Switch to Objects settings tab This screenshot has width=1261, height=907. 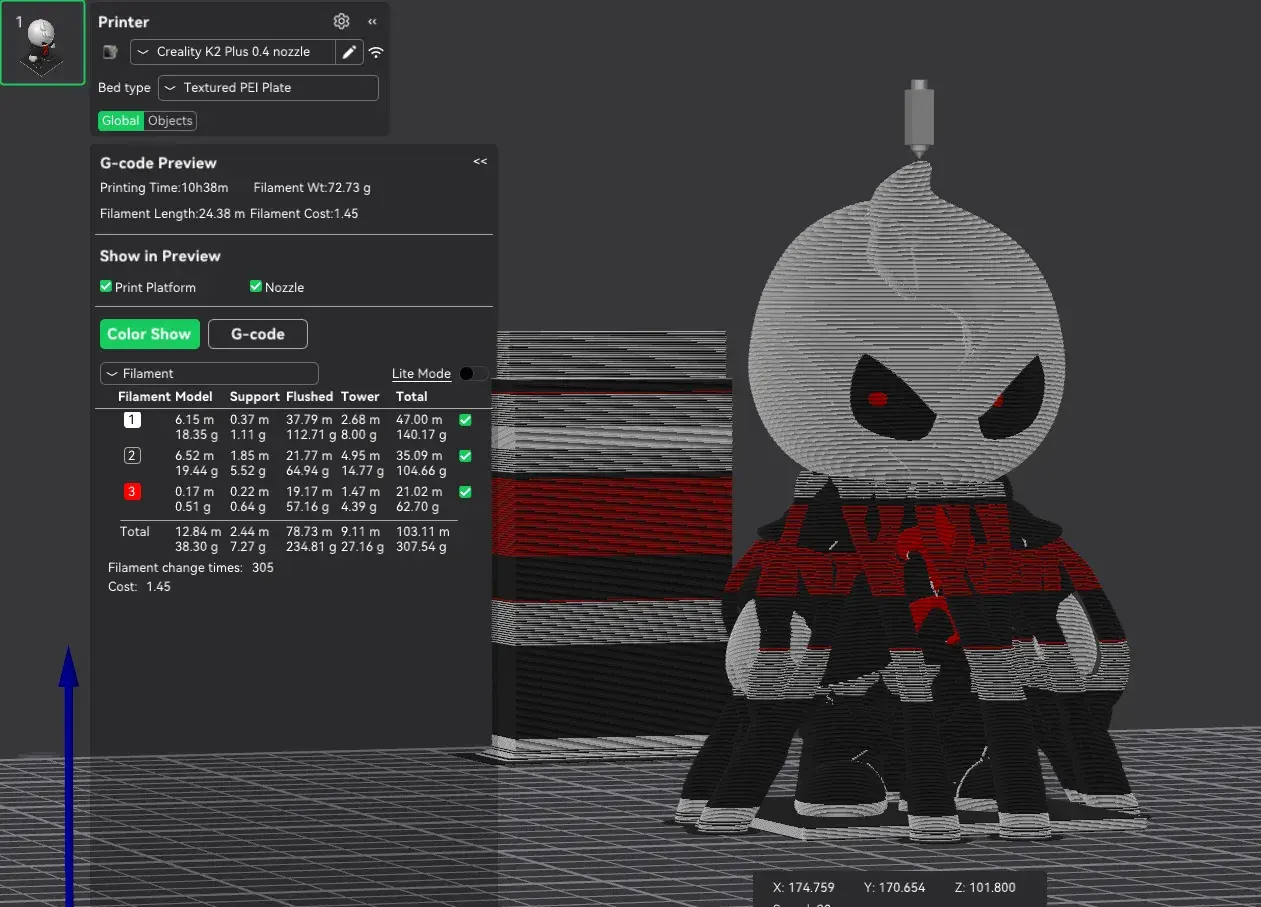point(170,120)
